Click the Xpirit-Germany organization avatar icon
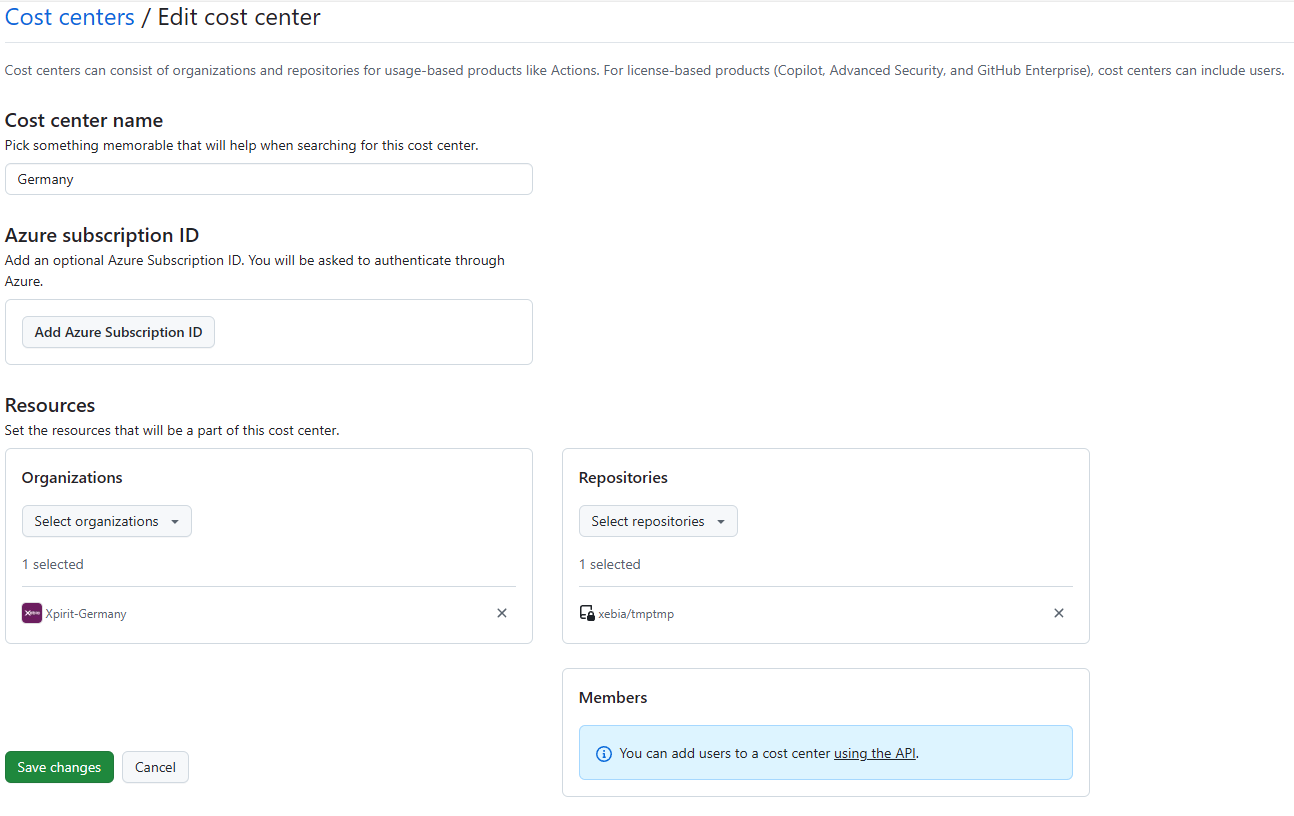 32,613
